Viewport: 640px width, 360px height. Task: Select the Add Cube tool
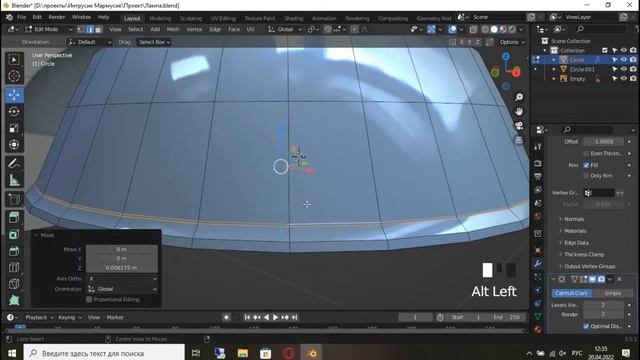(x=14, y=199)
